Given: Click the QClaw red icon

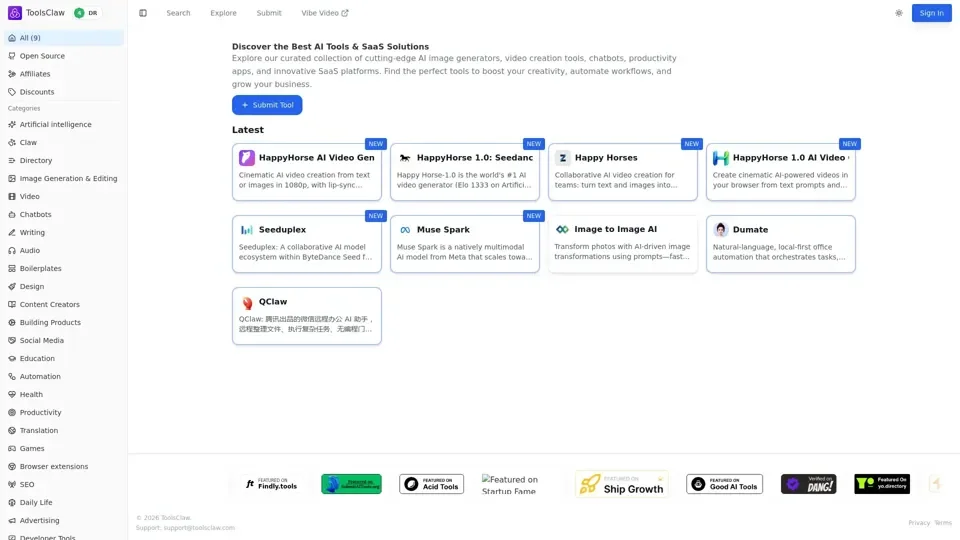Looking at the screenshot, I should 247,302.
